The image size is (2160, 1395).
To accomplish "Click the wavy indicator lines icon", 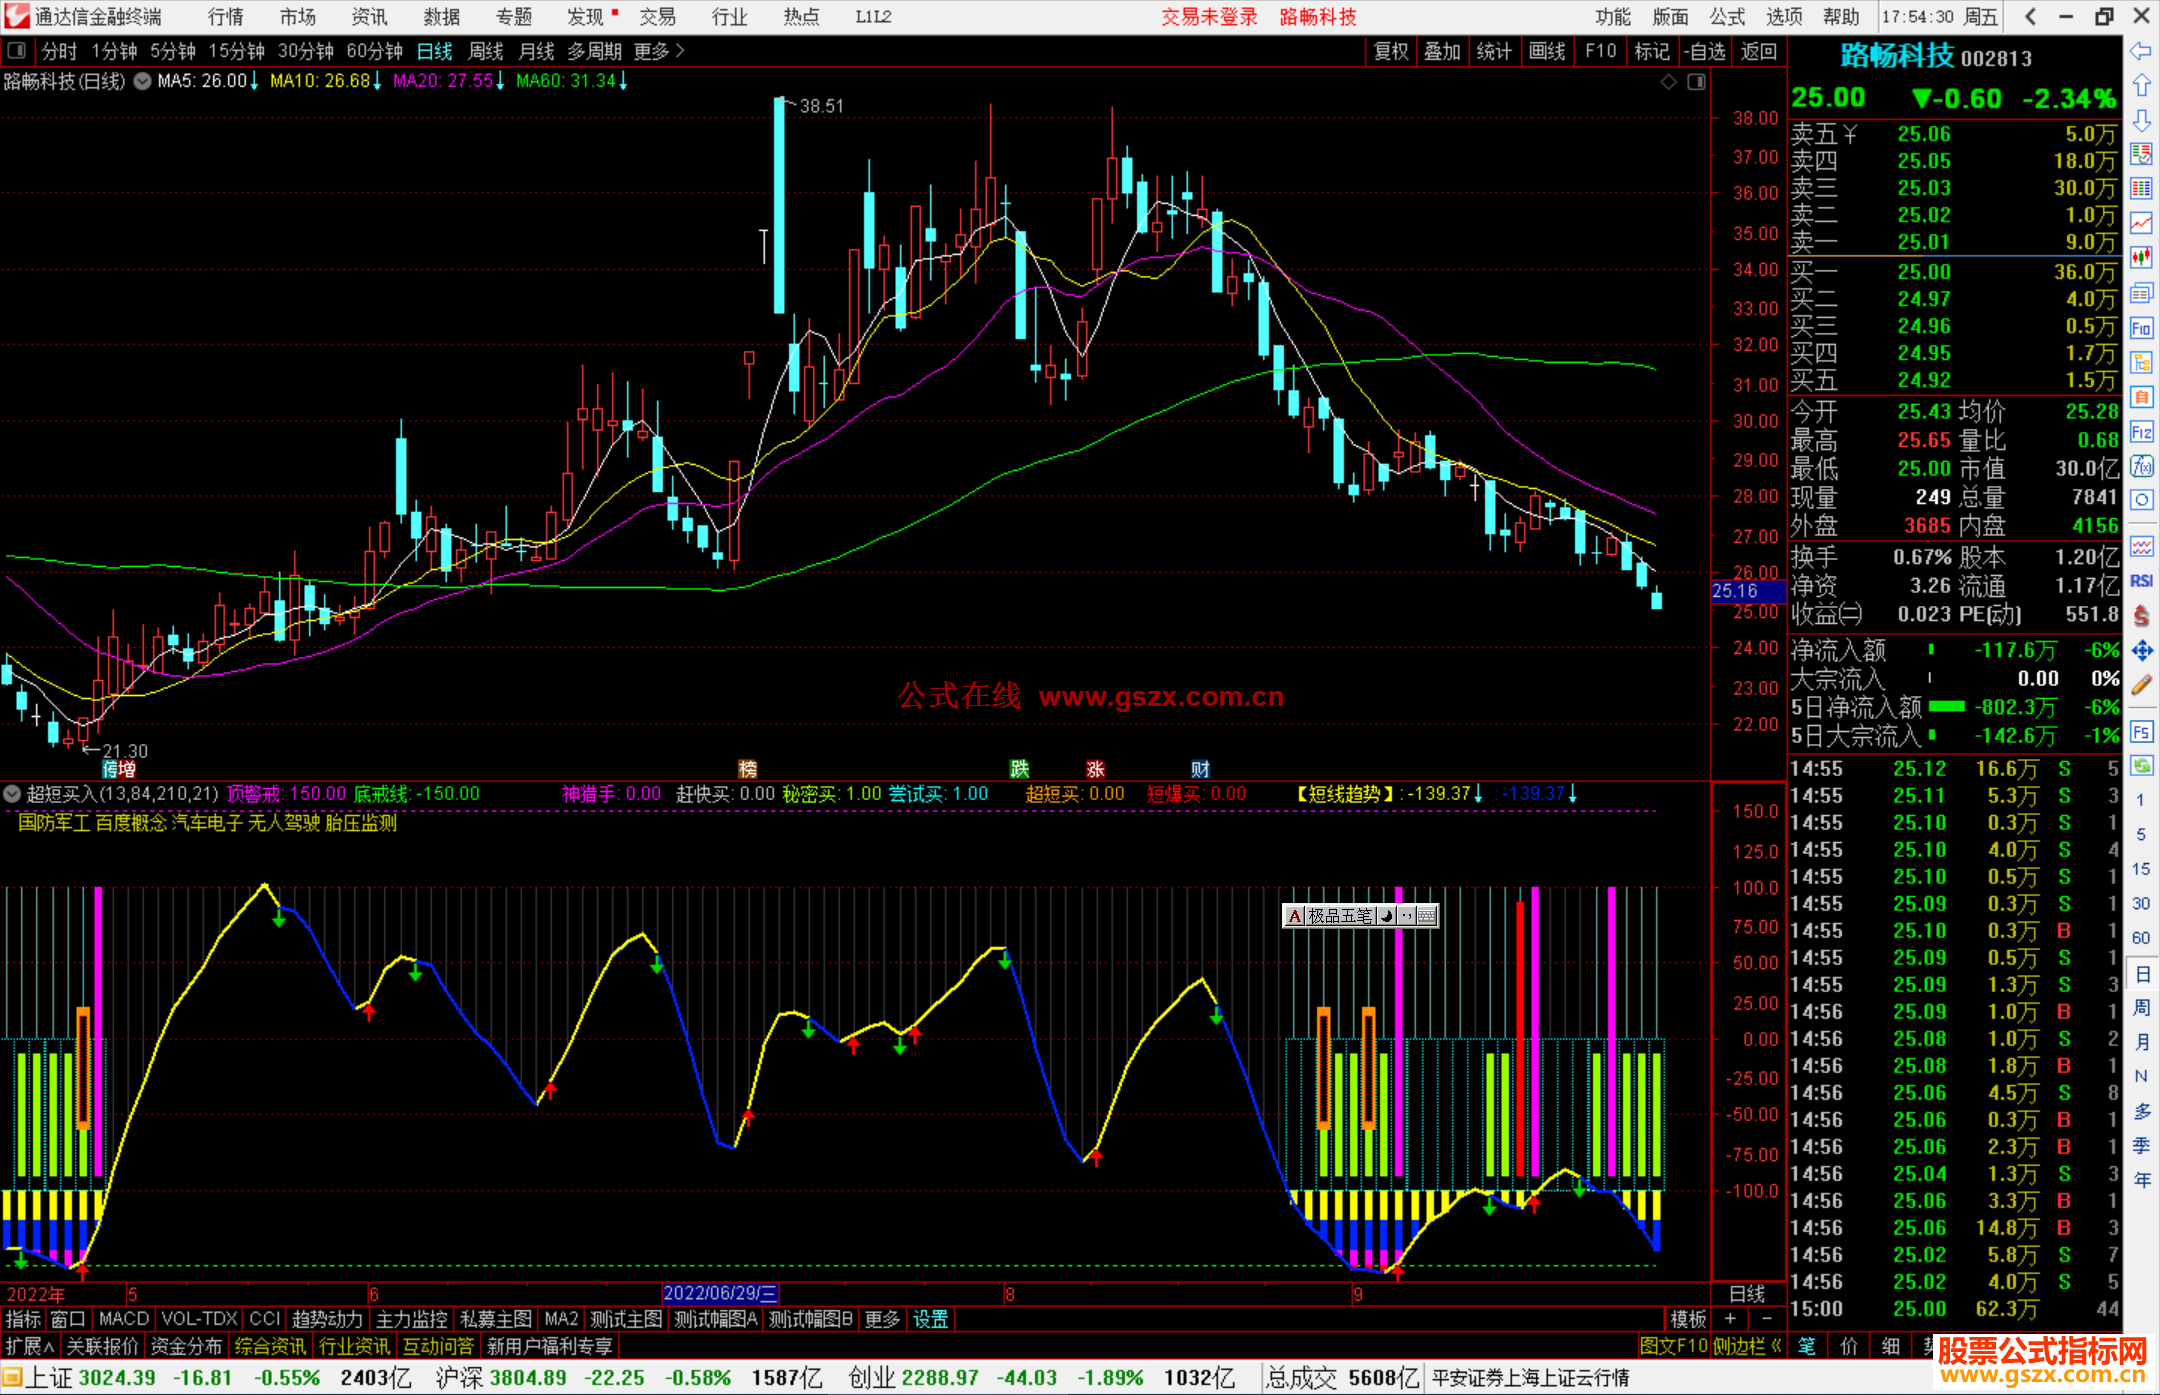I will [x=2141, y=546].
